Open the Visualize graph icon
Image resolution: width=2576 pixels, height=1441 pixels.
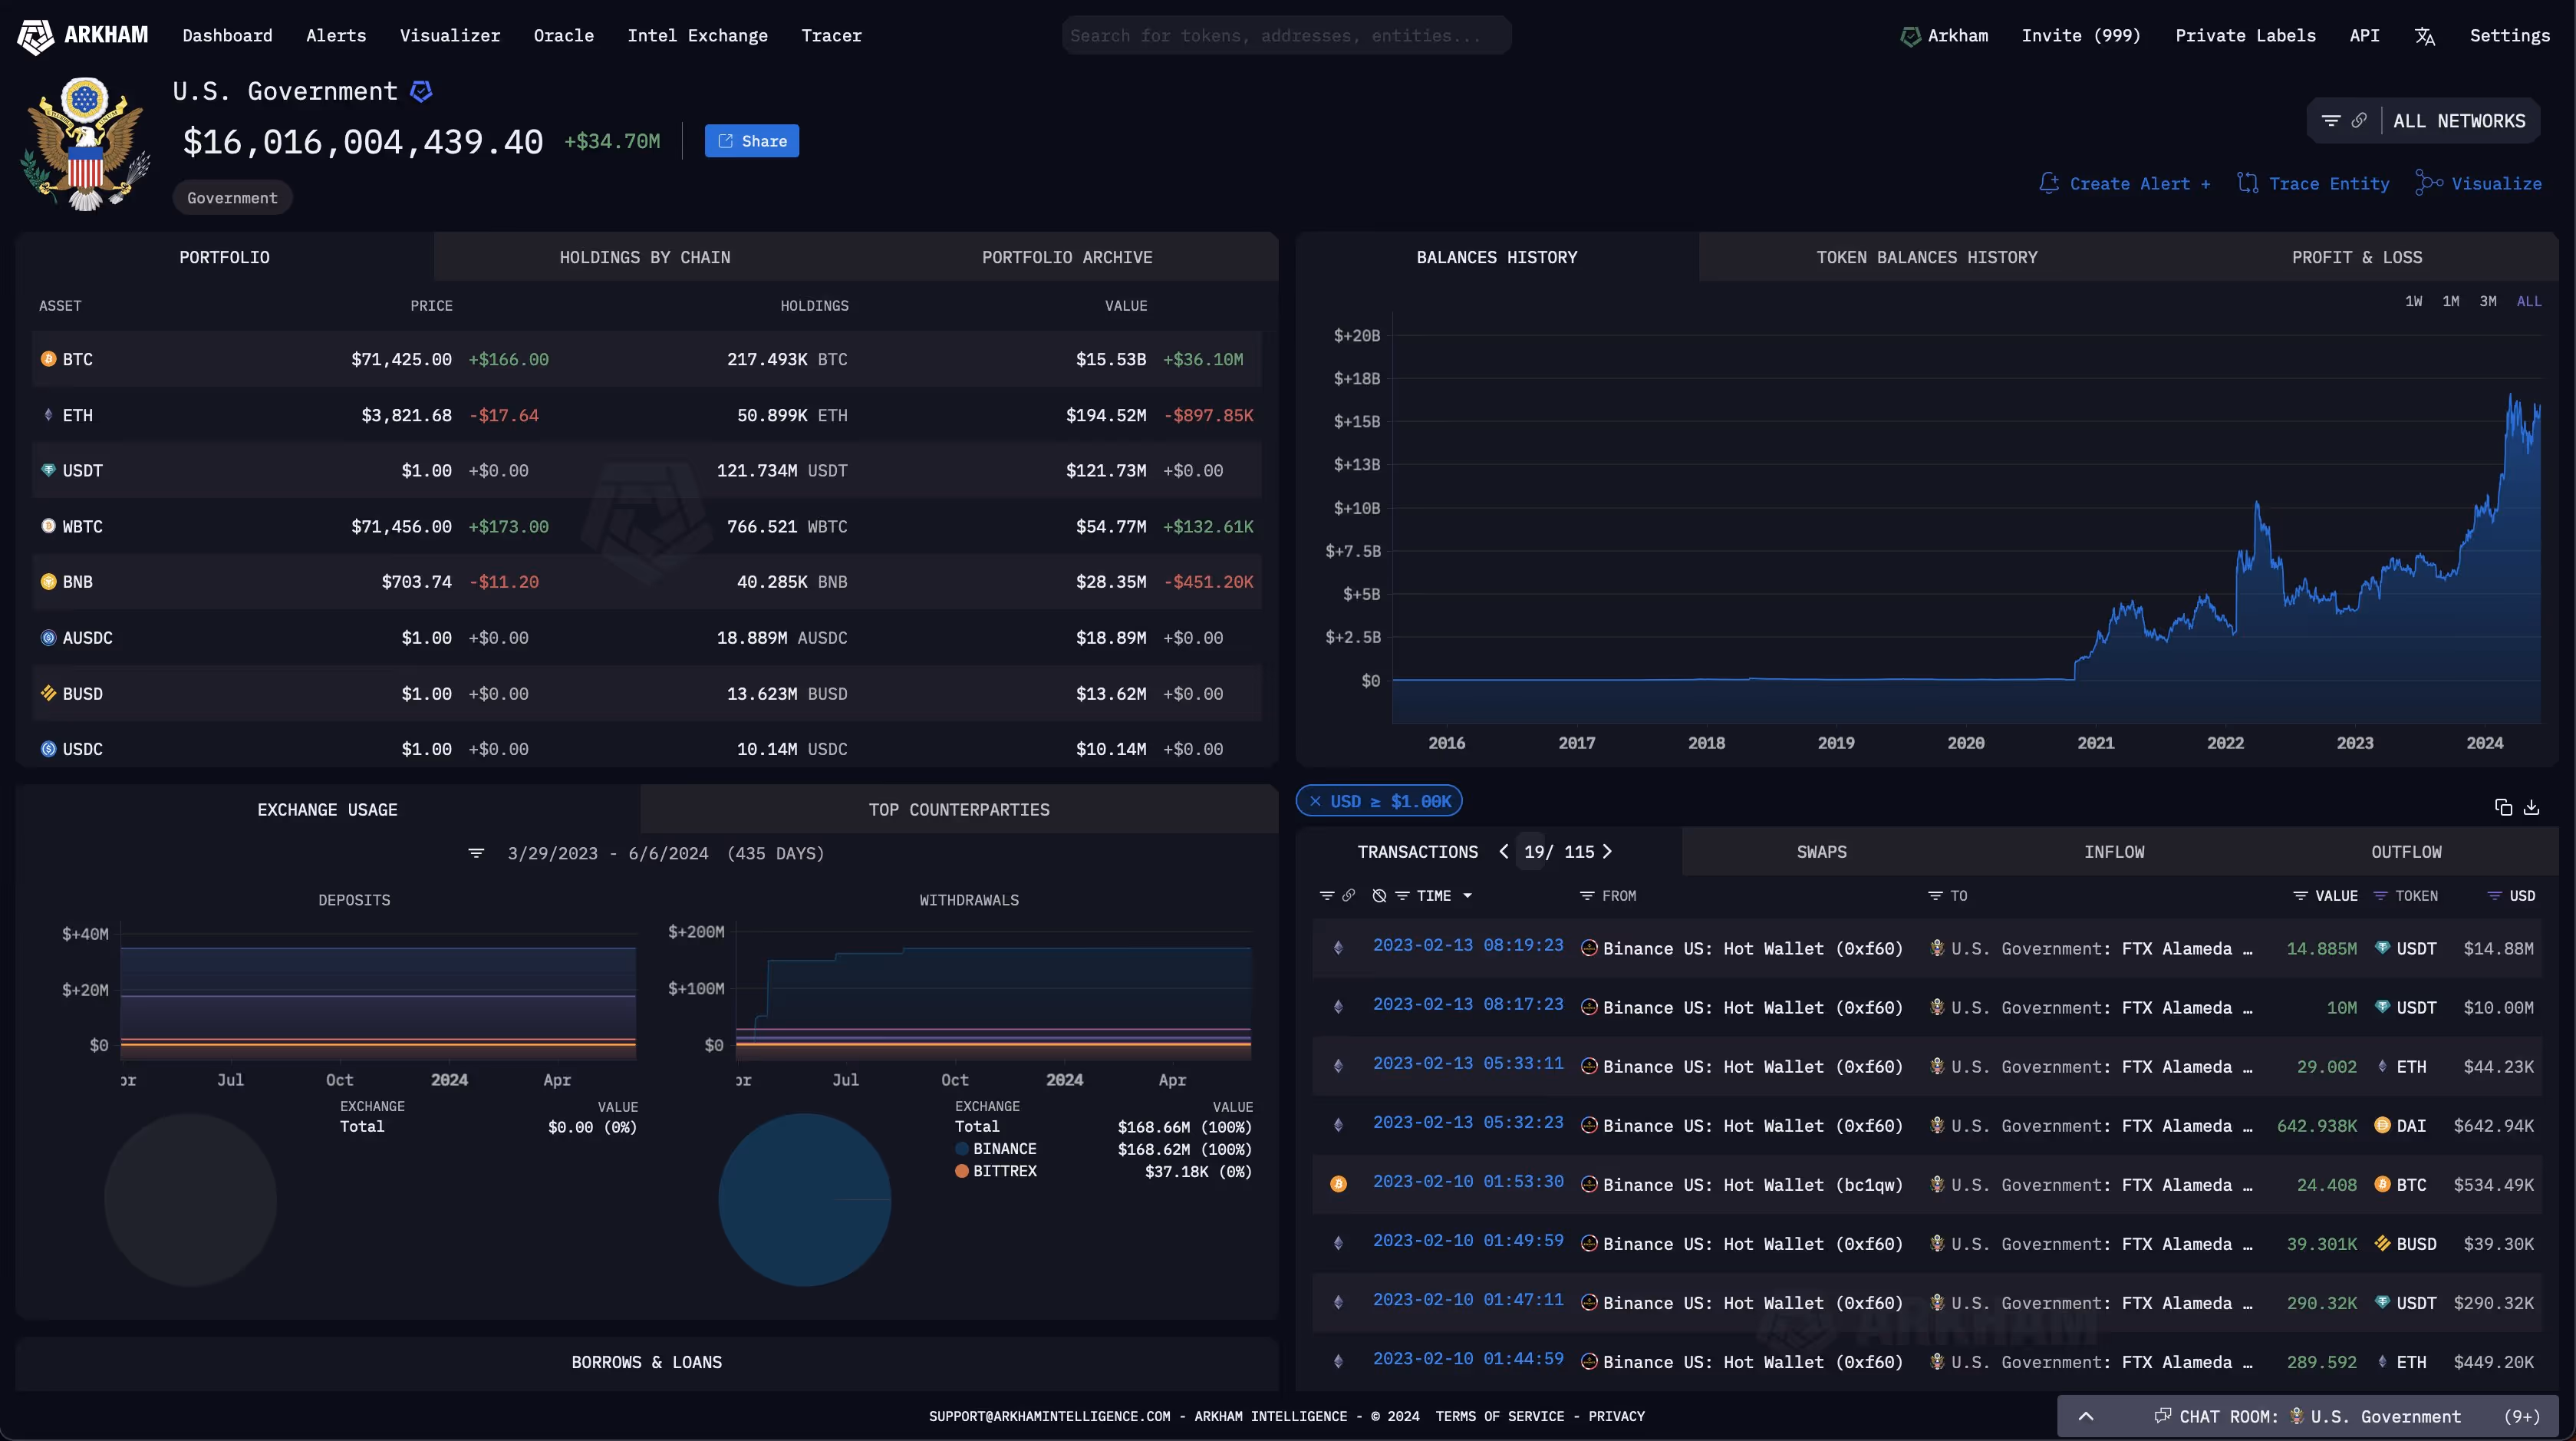(x=2429, y=183)
